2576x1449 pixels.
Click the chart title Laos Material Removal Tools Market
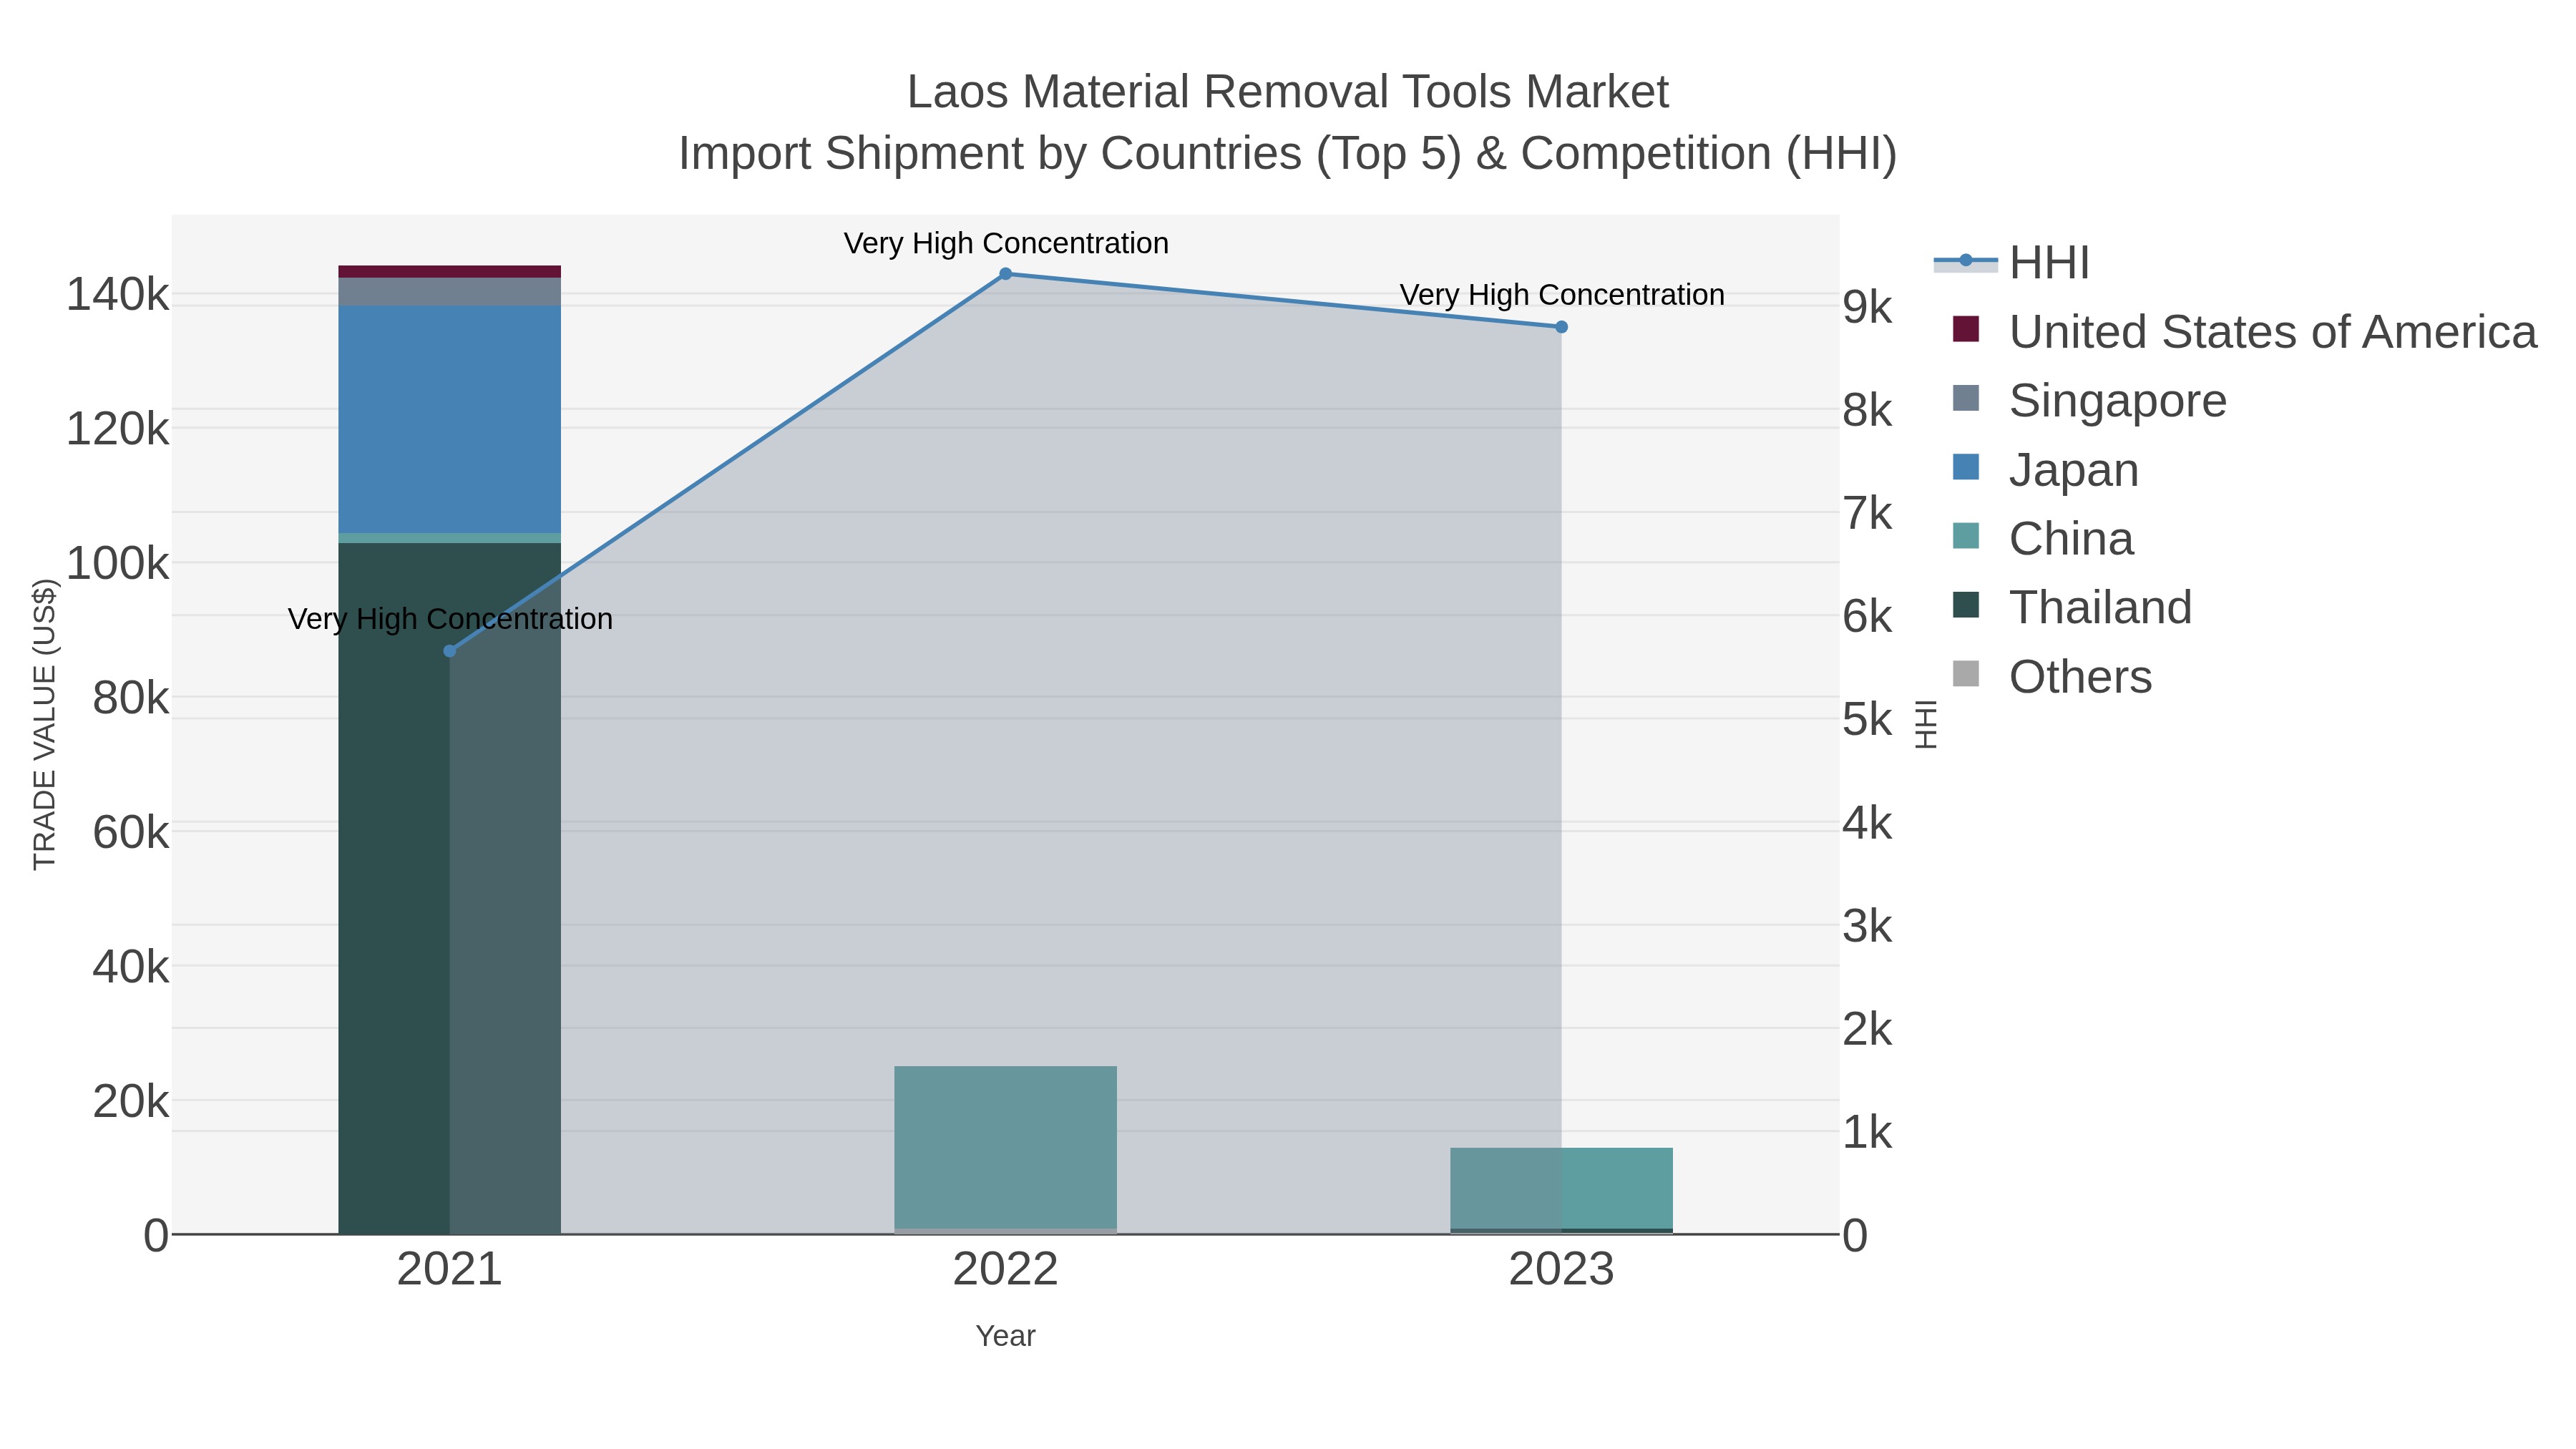(1288, 92)
